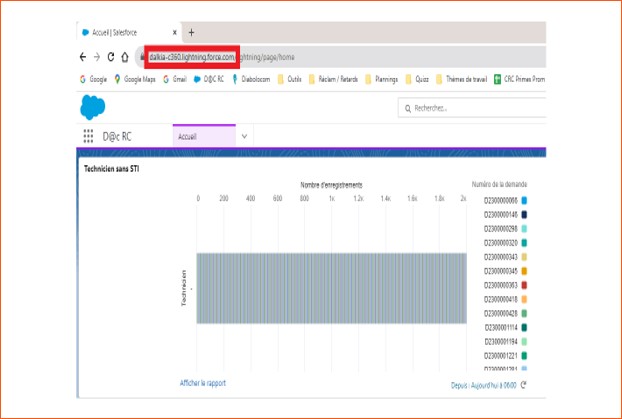The width and height of the screenshot is (622, 419).
Task: Click legend label D2300001221
Action: [x=501, y=356]
